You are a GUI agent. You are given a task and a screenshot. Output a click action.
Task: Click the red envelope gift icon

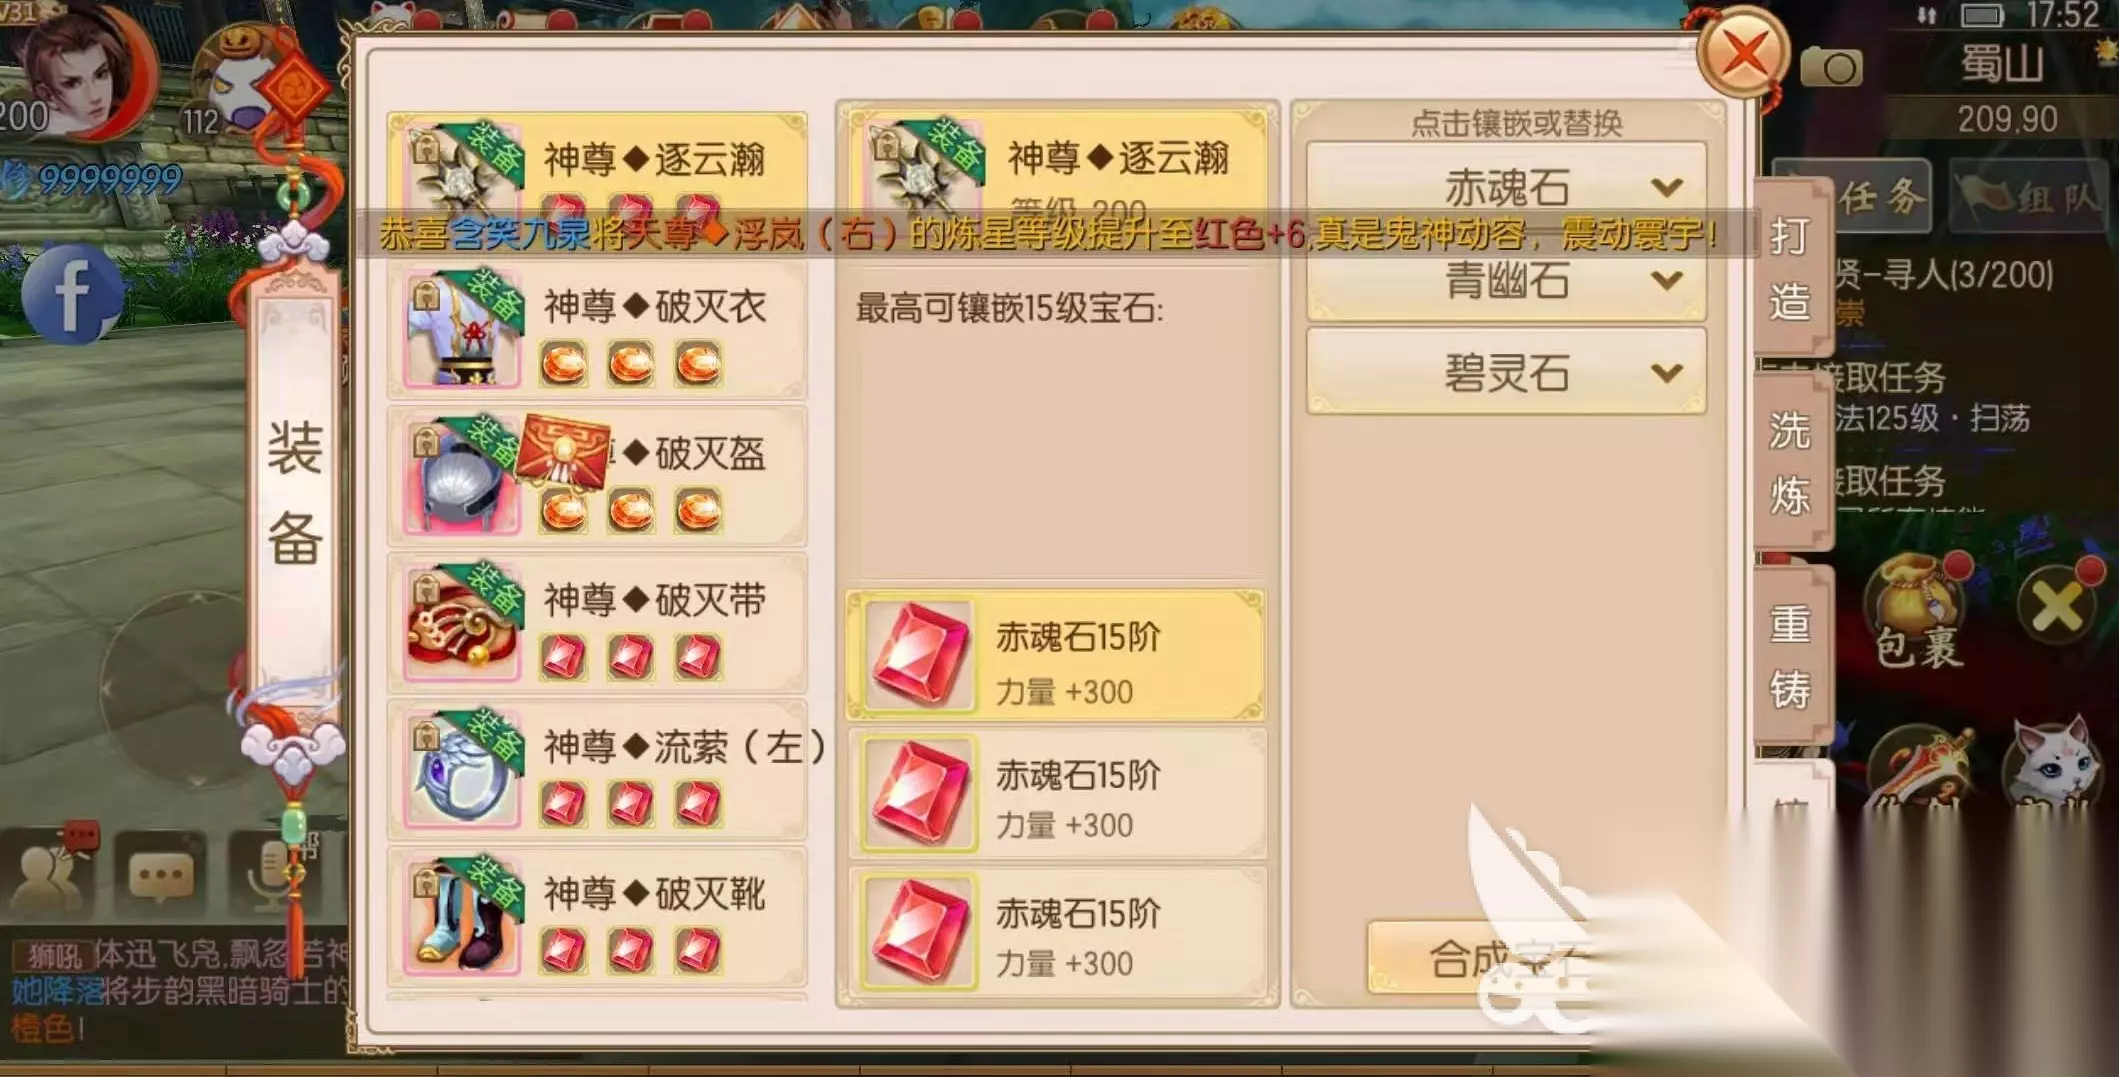[564, 451]
